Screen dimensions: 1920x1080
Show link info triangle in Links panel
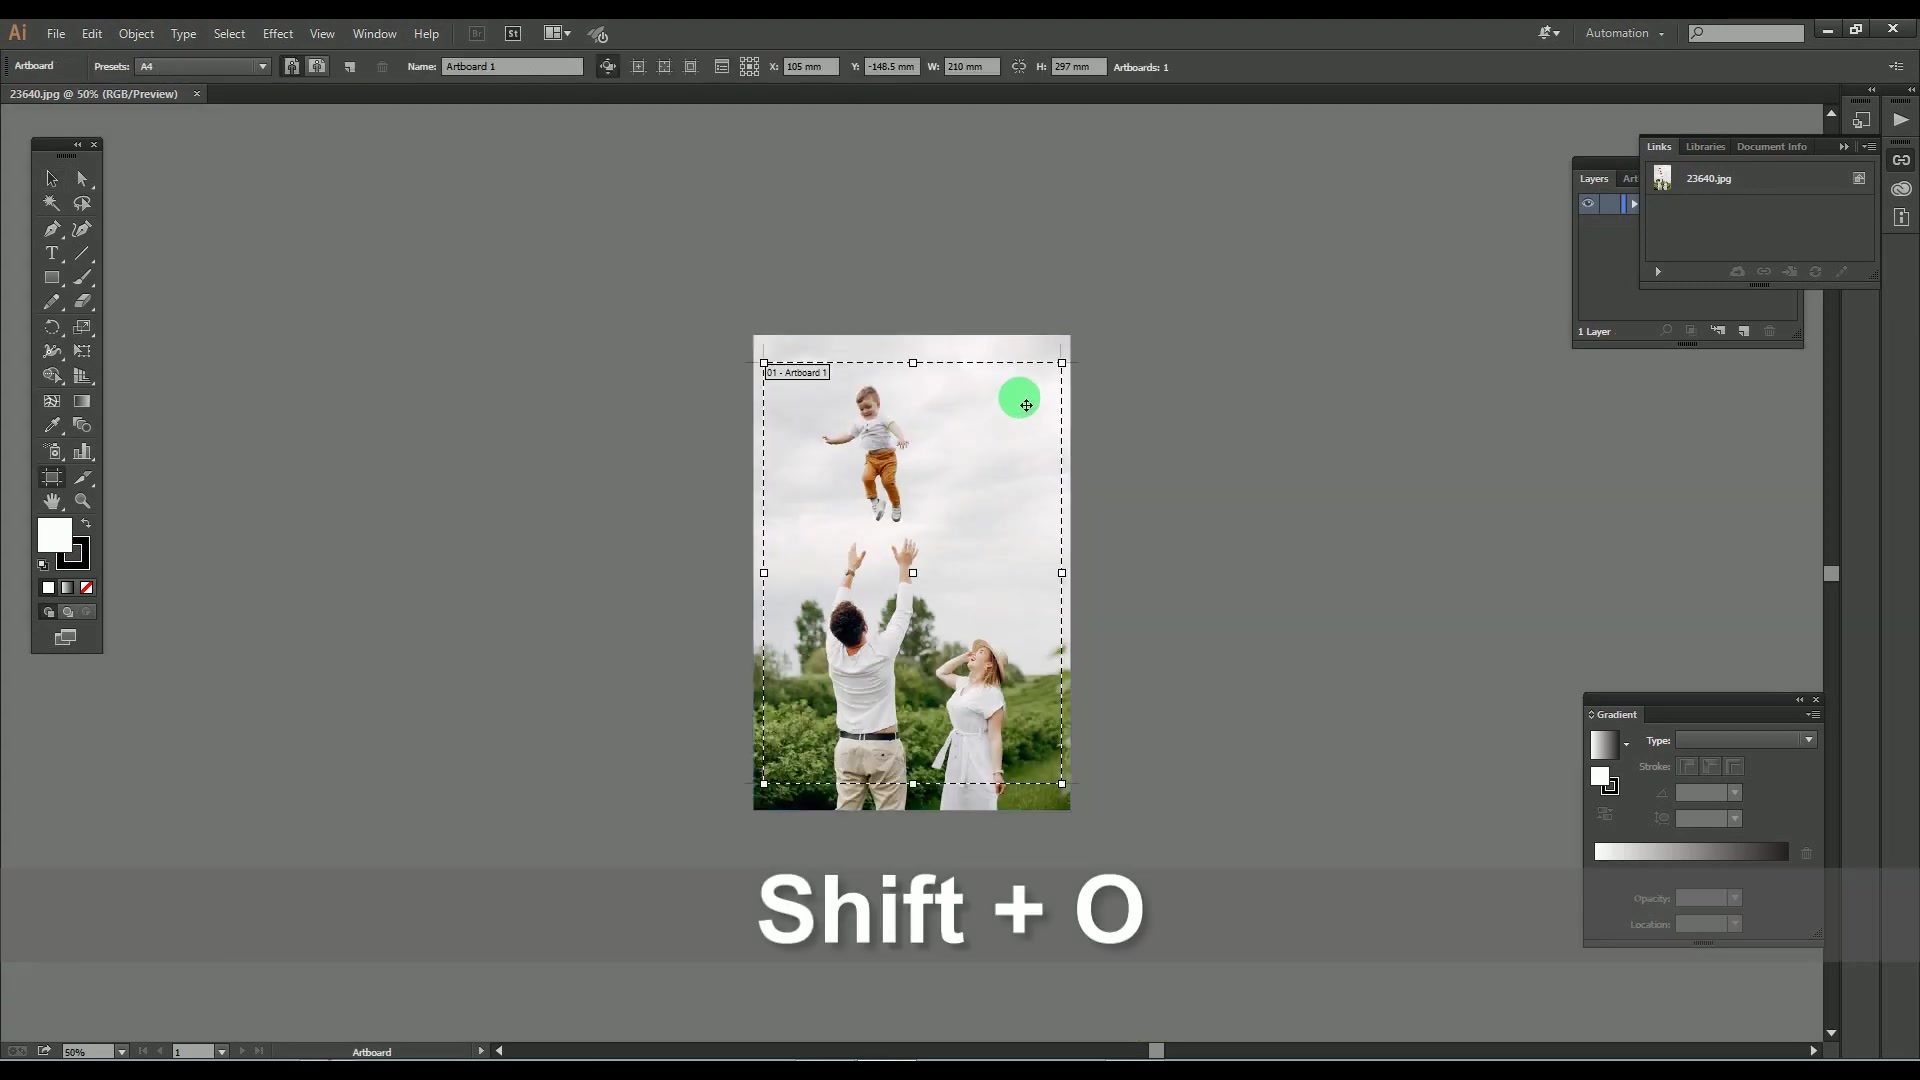(x=1657, y=272)
